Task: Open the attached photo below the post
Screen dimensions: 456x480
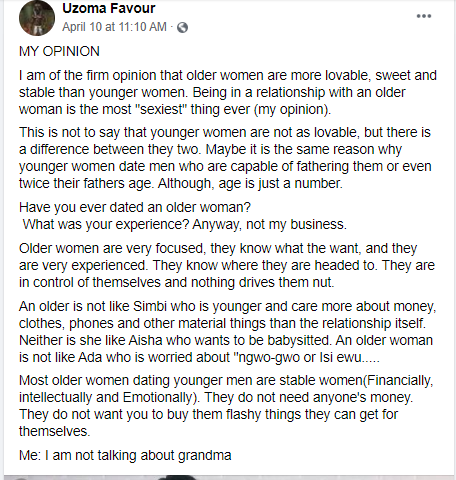Action: click(228, 478)
